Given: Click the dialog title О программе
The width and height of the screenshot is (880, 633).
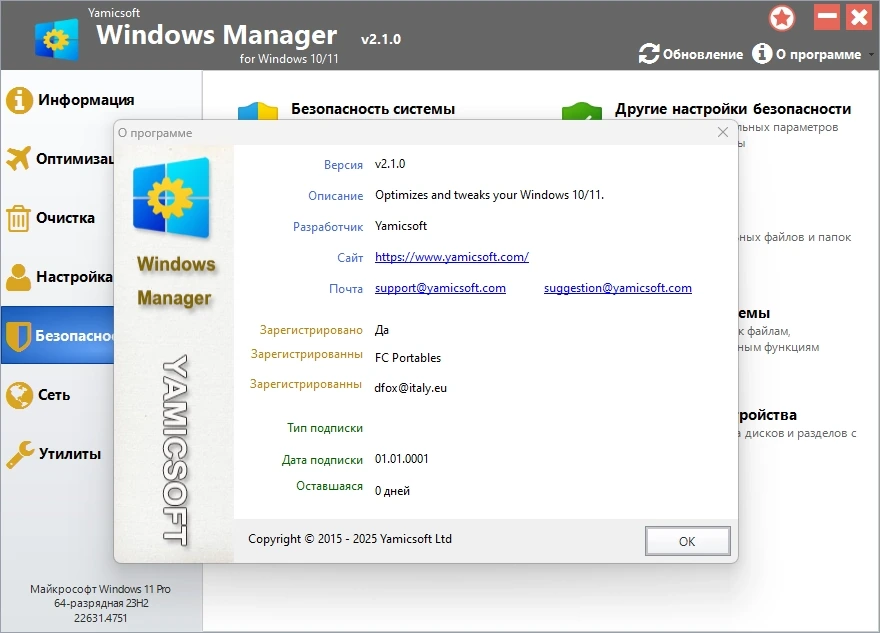Looking at the screenshot, I should coord(155,133).
